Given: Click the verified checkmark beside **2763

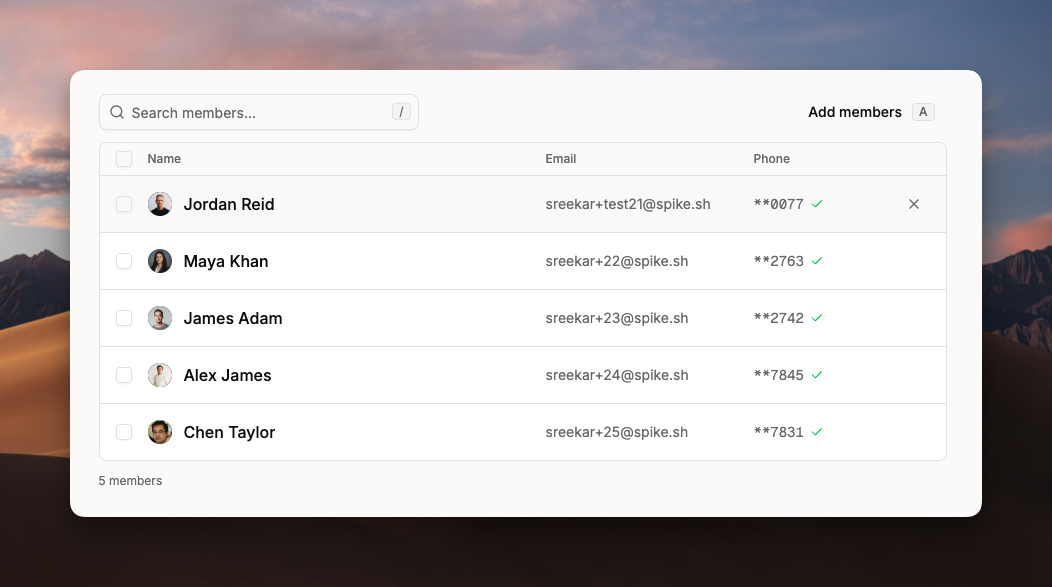Looking at the screenshot, I should coord(817,261).
